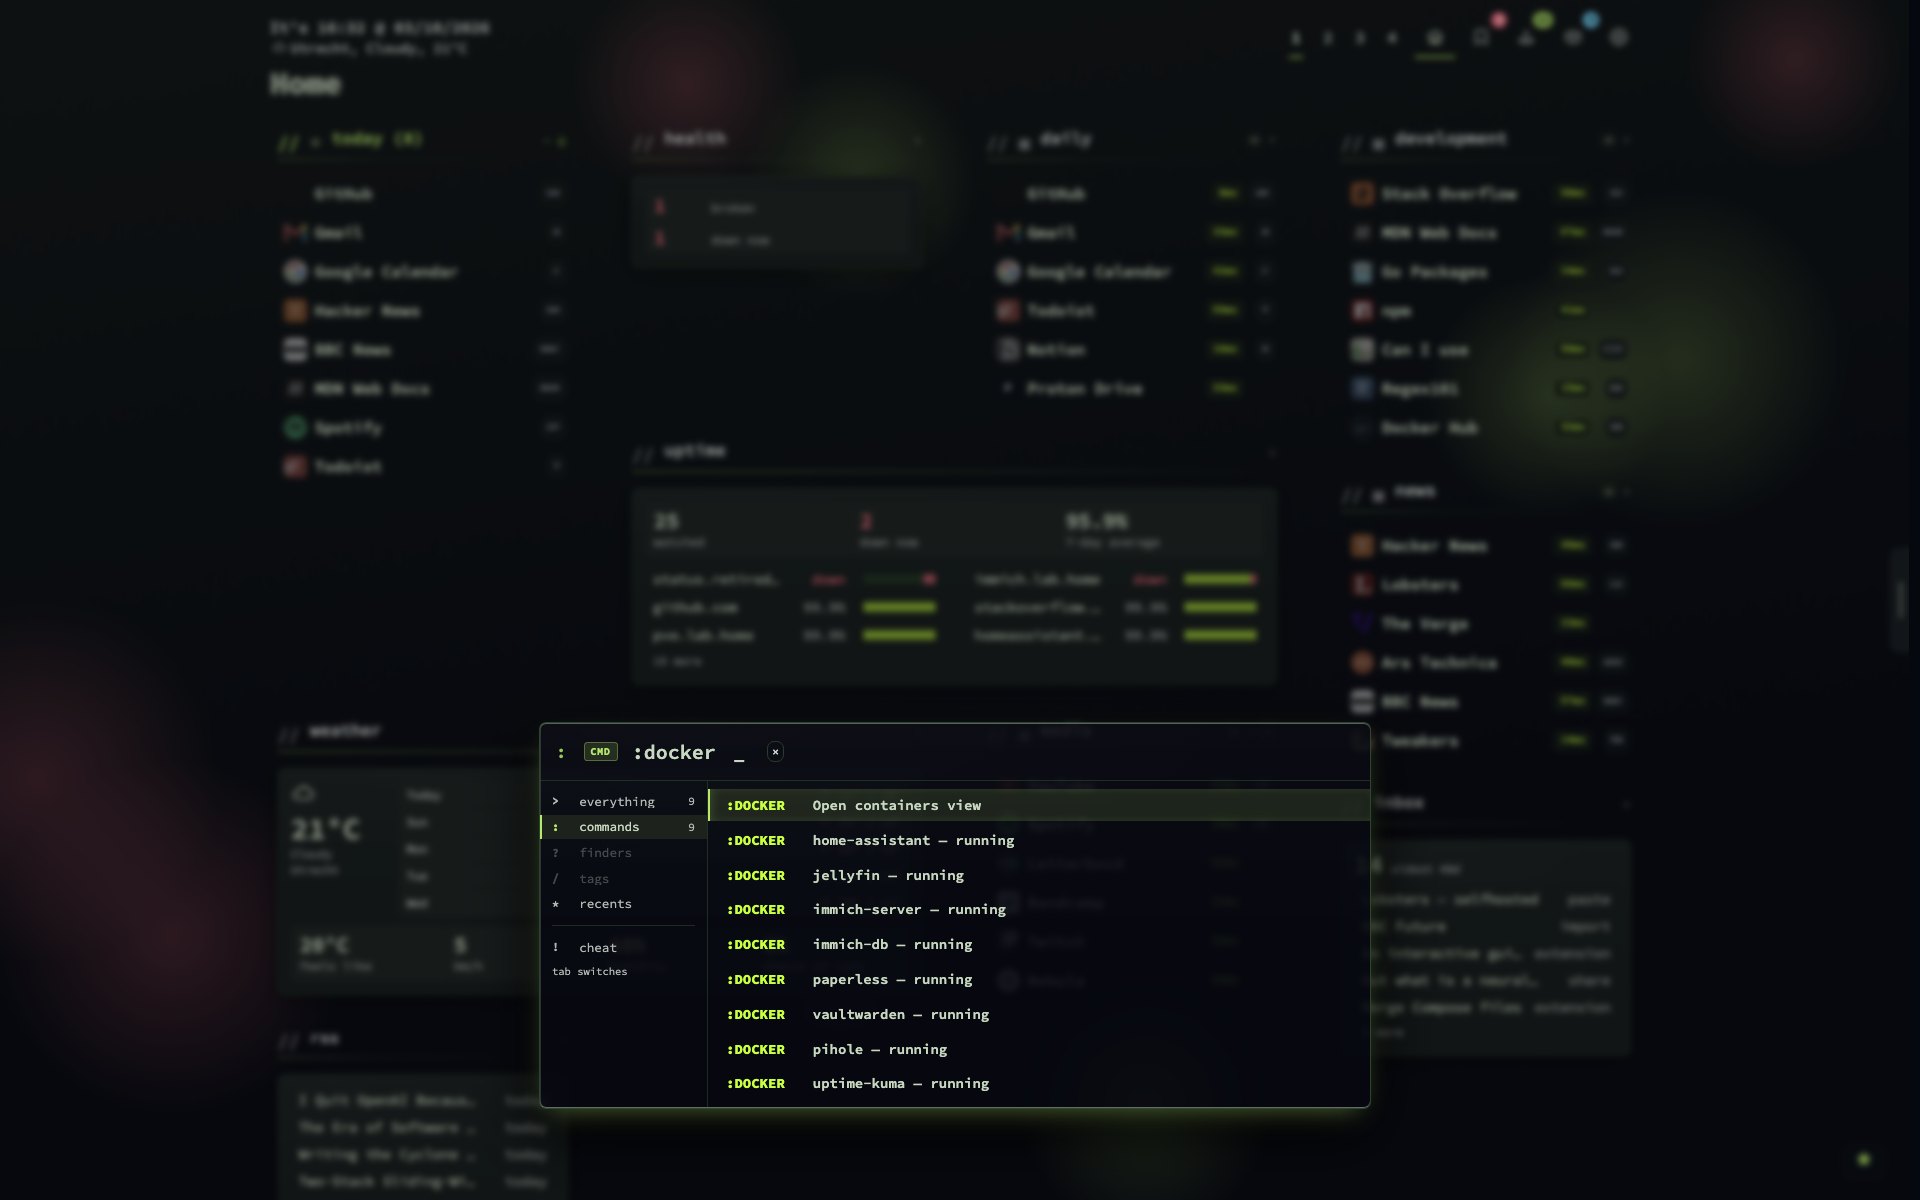This screenshot has height=1200, width=1920.
Task: Select jellyfin — running result
Action: point(1039,875)
